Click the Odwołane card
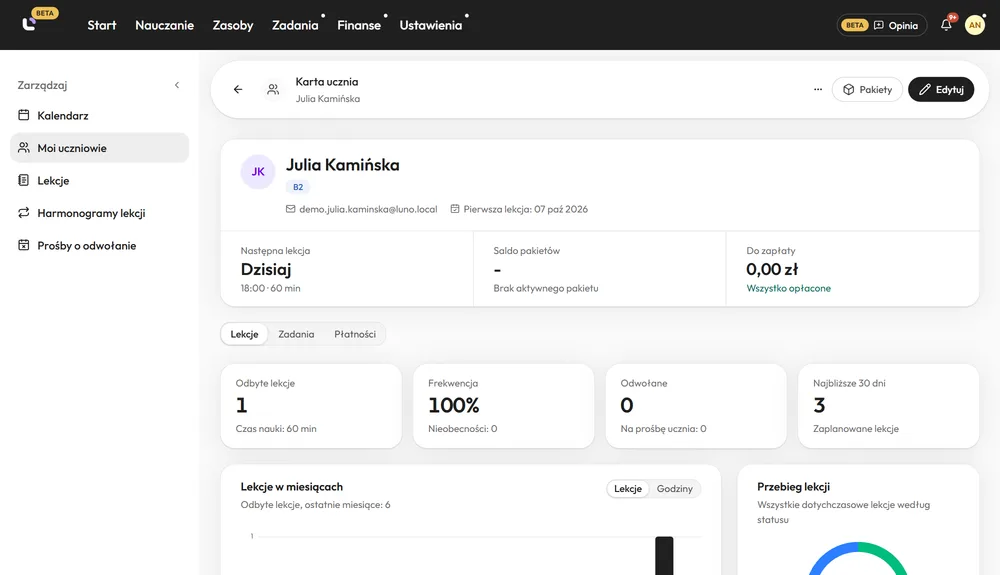The width and height of the screenshot is (1000, 575). (x=696, y=405)
